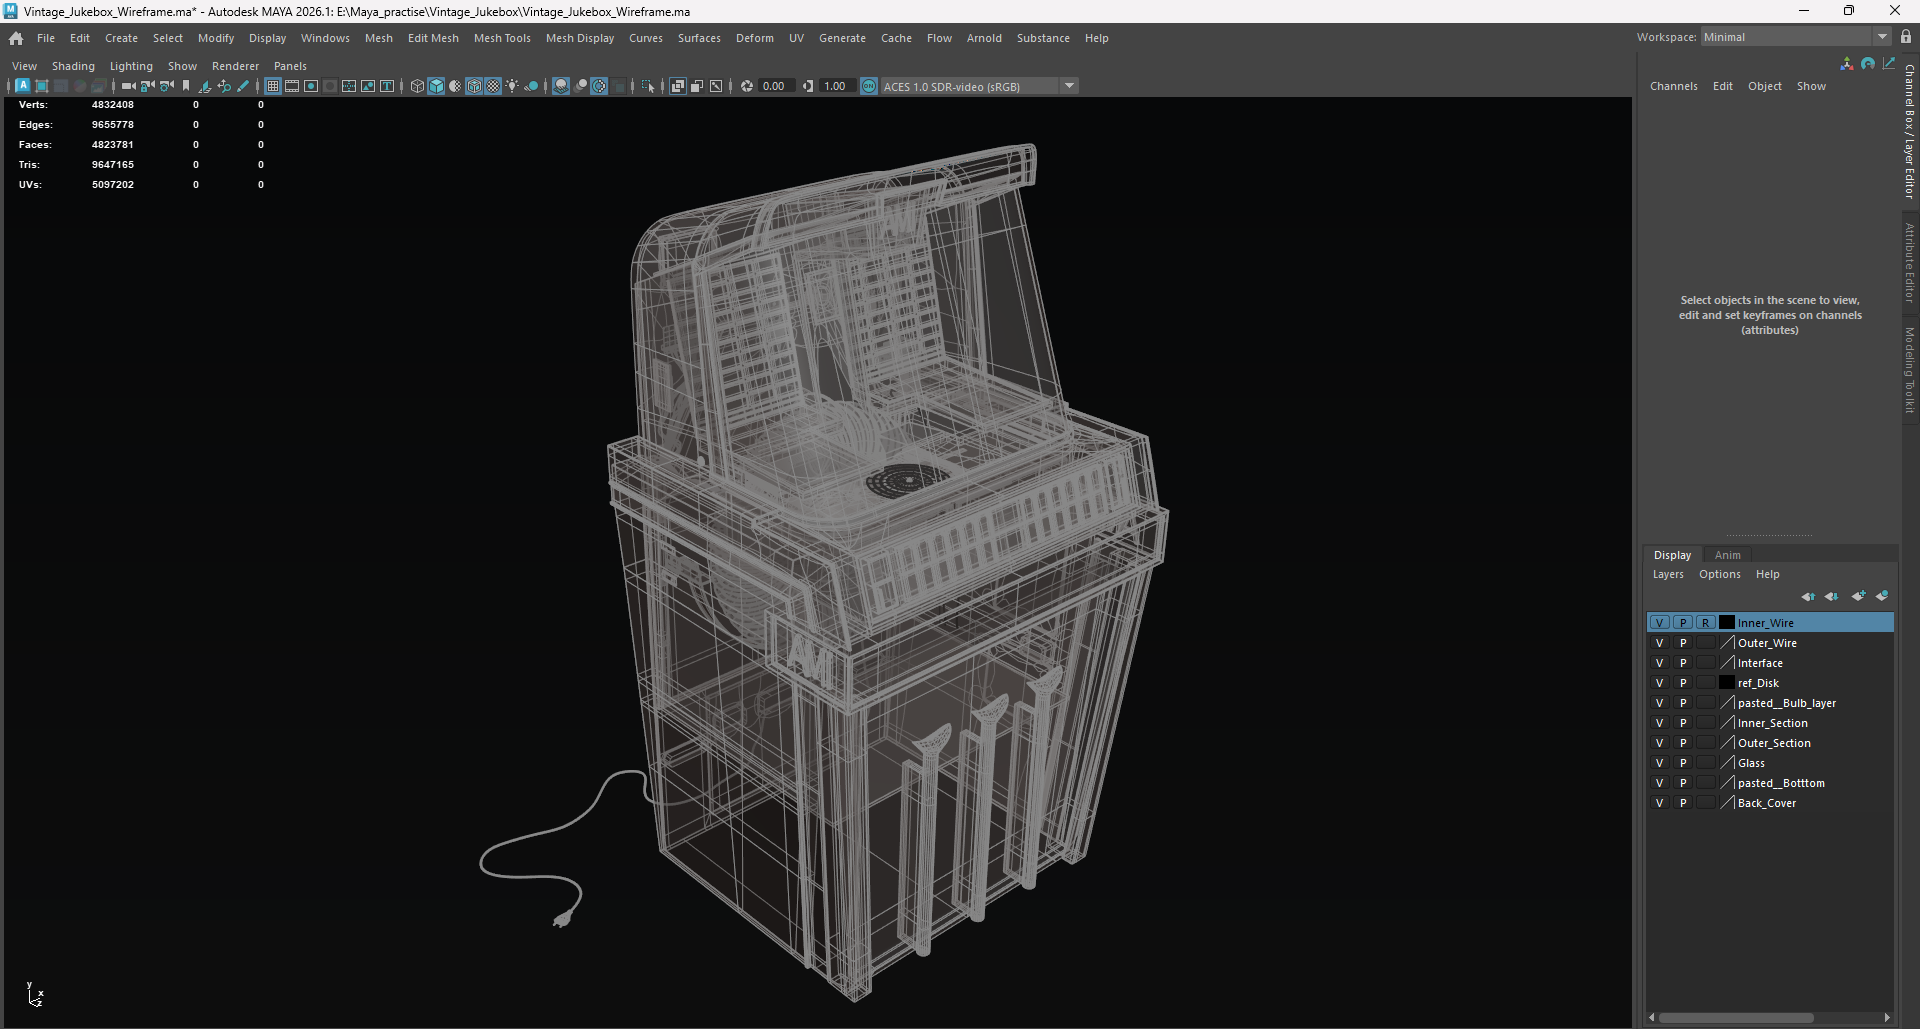This screenshot has width=1920, height=1029.
Task: Expand the Attribute Editor sidebar panel
Action: click(1908, 258)
